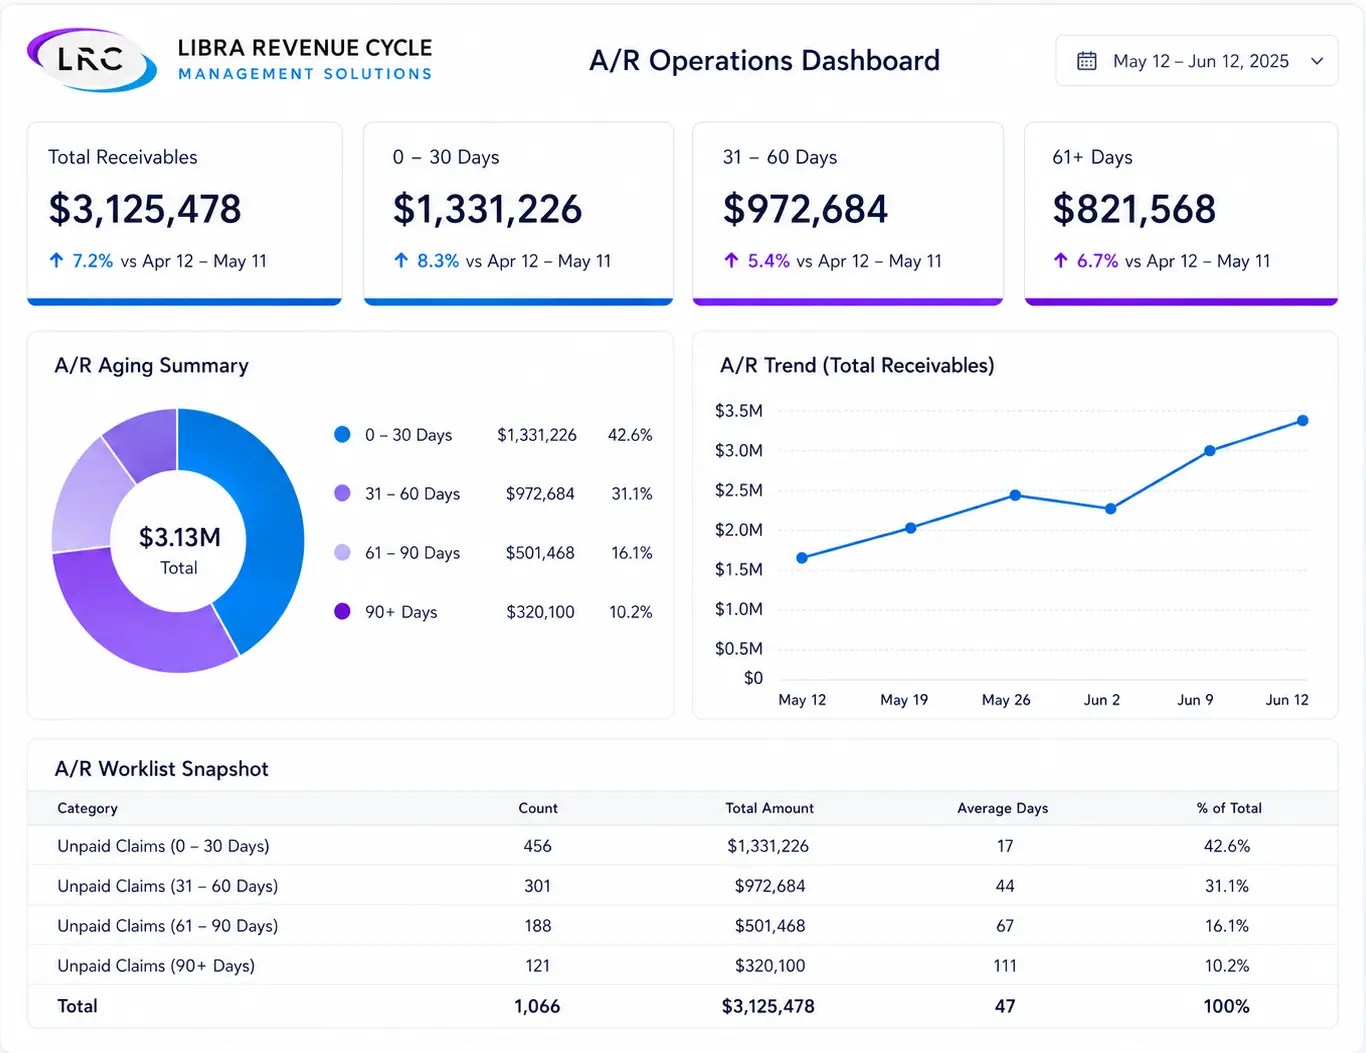Sort by the Total Amount column header
The height and width of the screenshot is (1053, 1366).
tap(769, 808)
